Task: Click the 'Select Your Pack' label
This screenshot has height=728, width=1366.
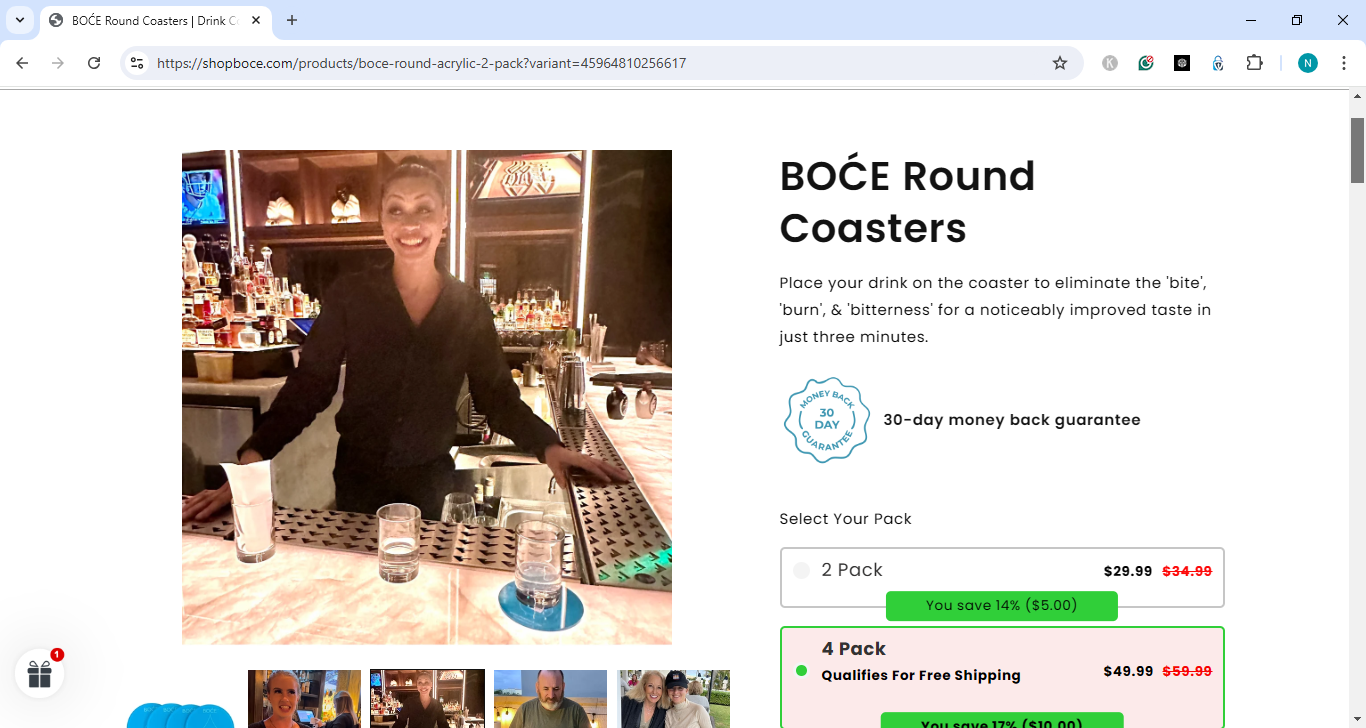Action: (846, 519)
